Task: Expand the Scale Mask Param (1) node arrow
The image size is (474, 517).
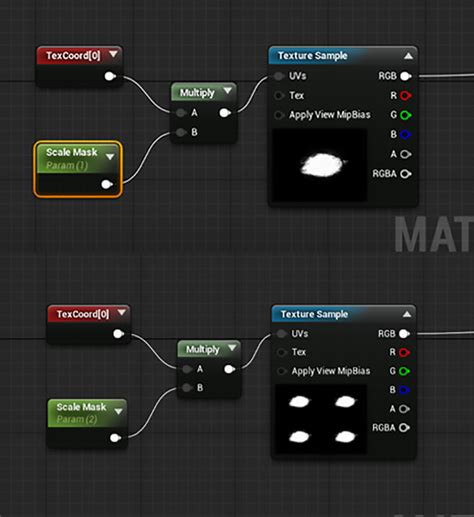Action: click(x=110, y=157)
